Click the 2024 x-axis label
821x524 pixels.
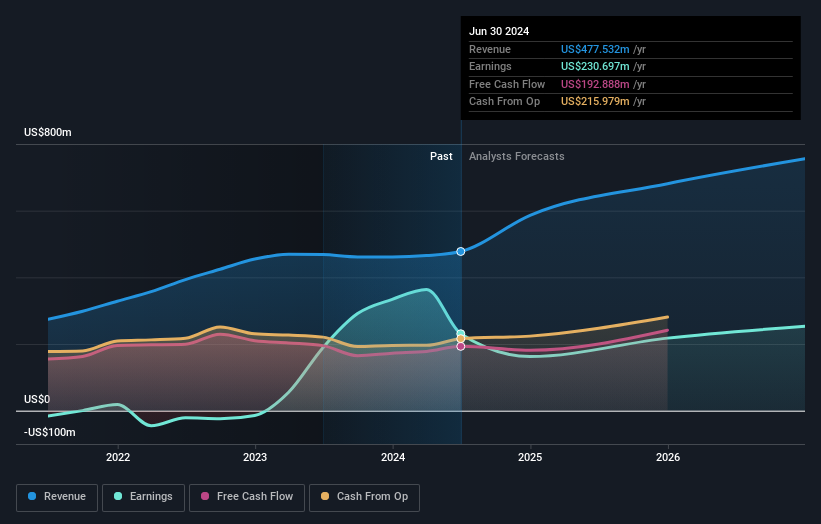[393, 457]
